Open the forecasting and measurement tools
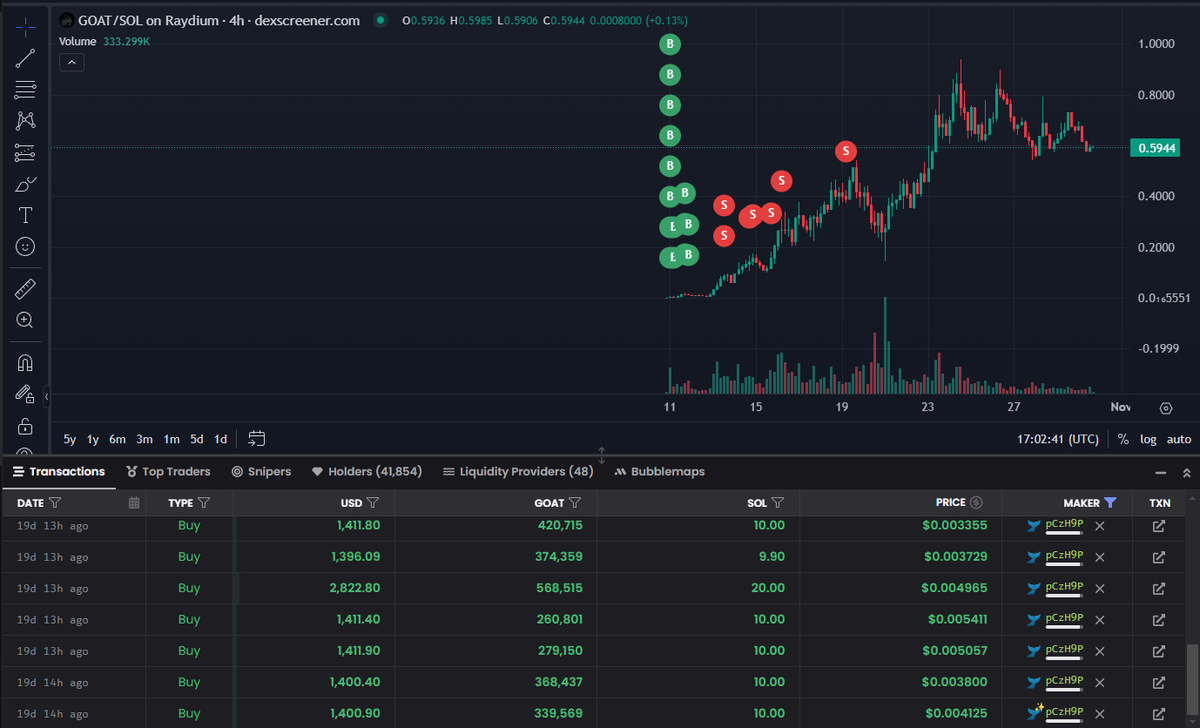The width and height of the screenshot is (1200, 728). click(x=25, y=153)
